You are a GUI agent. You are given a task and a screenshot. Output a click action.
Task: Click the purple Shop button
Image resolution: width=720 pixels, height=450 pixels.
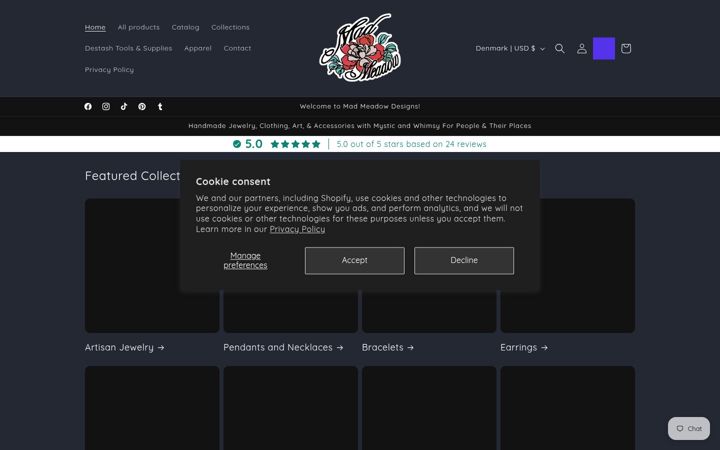pyautogui.click(x=604, y=48)
